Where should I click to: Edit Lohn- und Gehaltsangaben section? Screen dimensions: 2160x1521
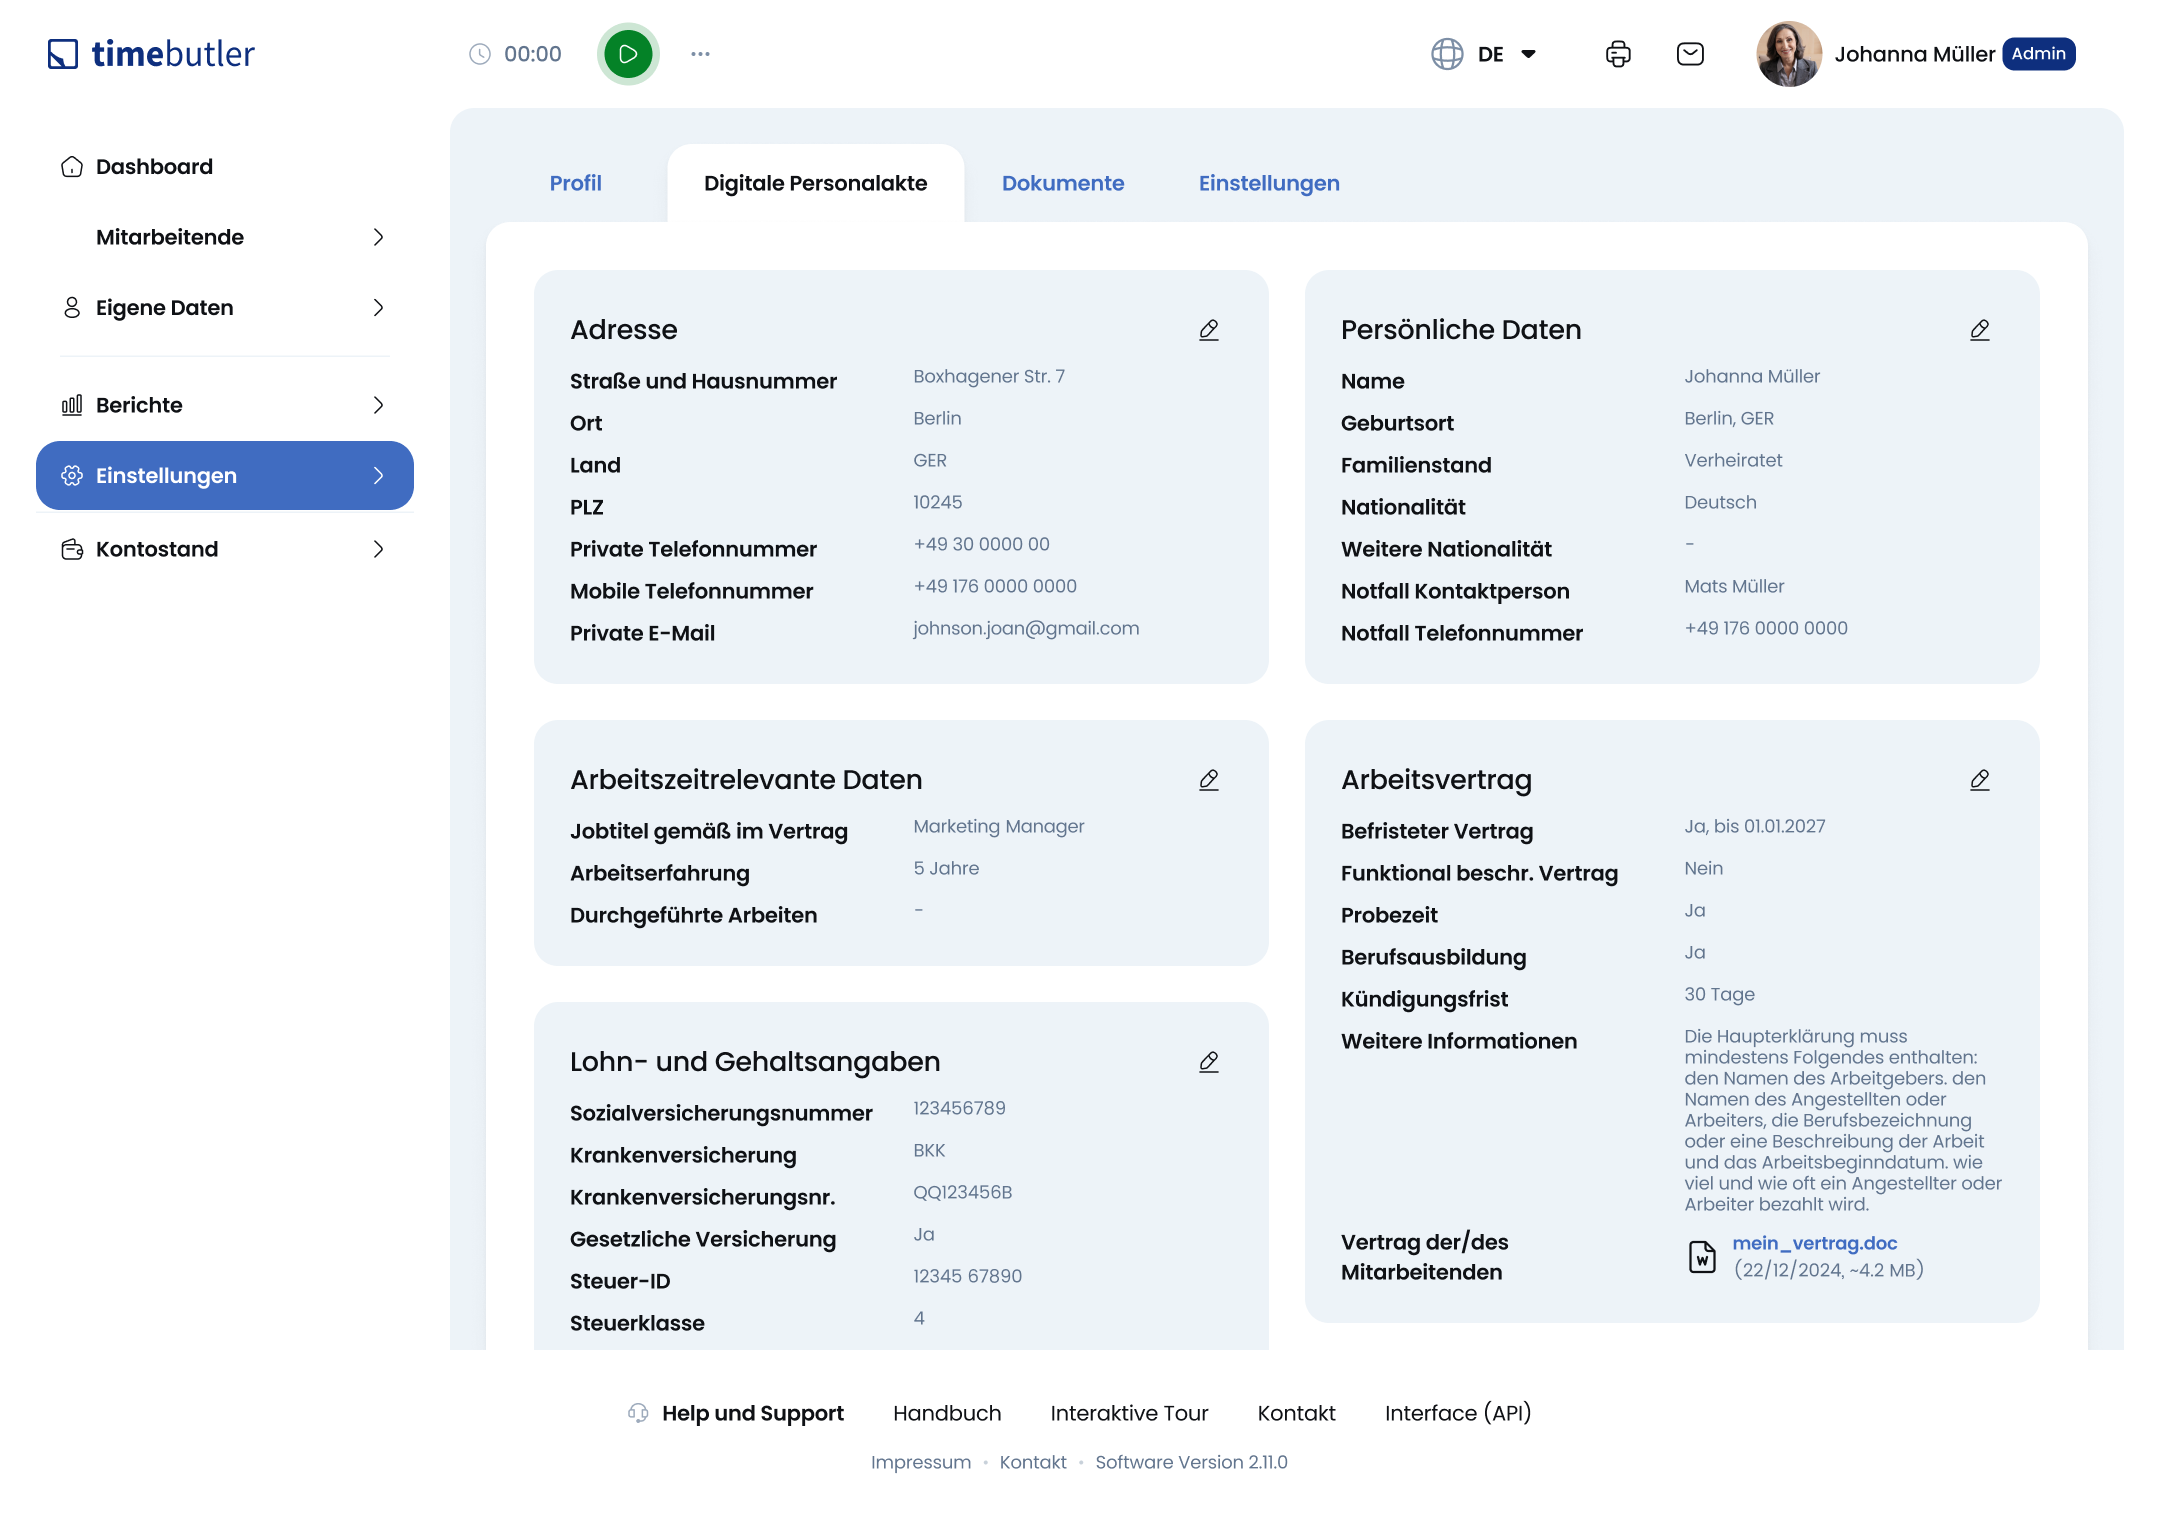pos(1209,1062)
